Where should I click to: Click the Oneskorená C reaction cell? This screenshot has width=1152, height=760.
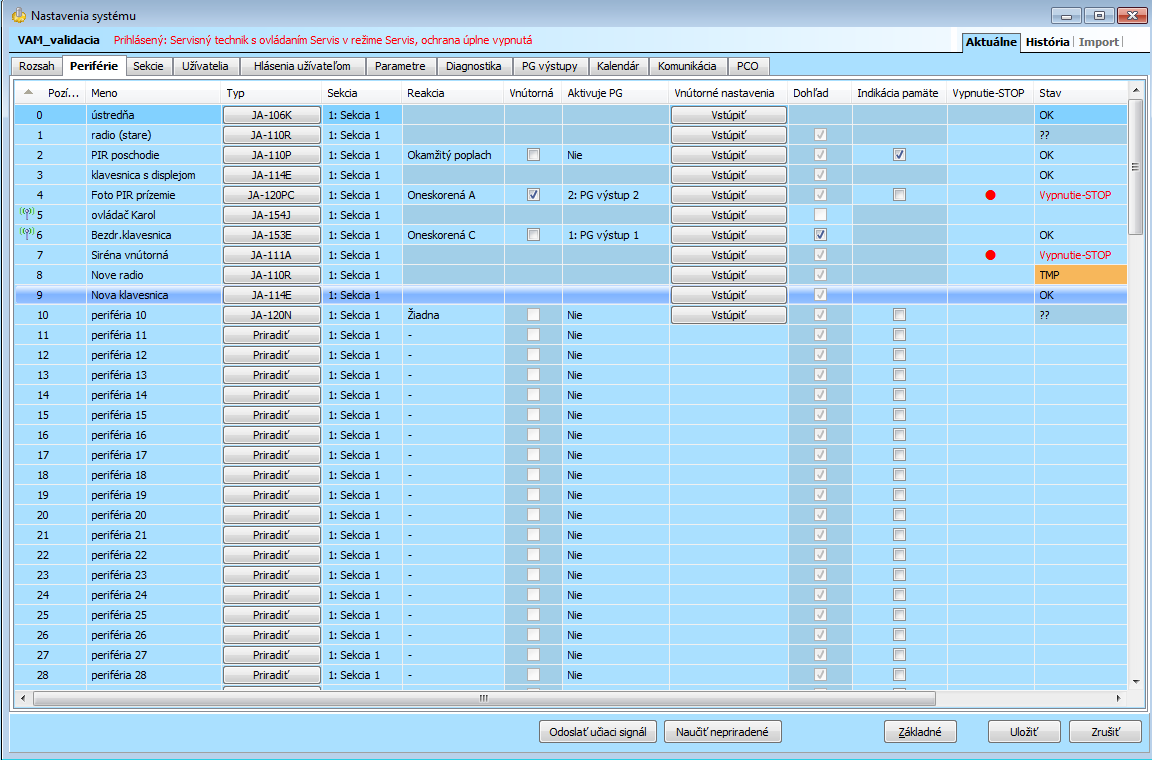click(453, 235)
